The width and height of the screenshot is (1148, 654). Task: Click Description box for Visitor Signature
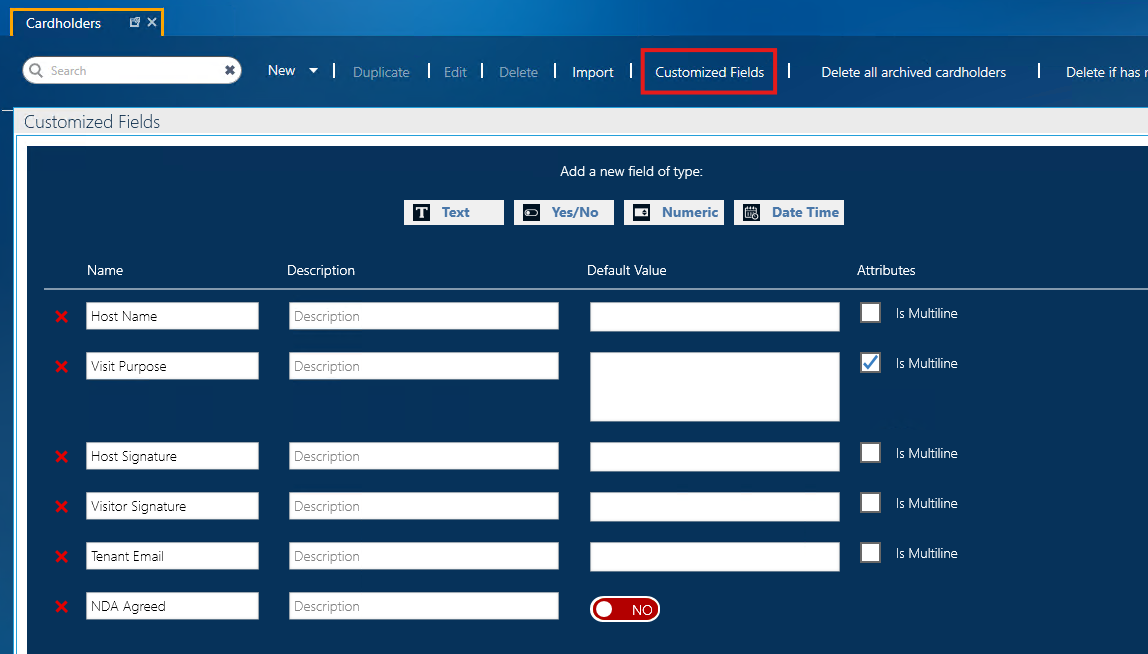coord(424,506)
